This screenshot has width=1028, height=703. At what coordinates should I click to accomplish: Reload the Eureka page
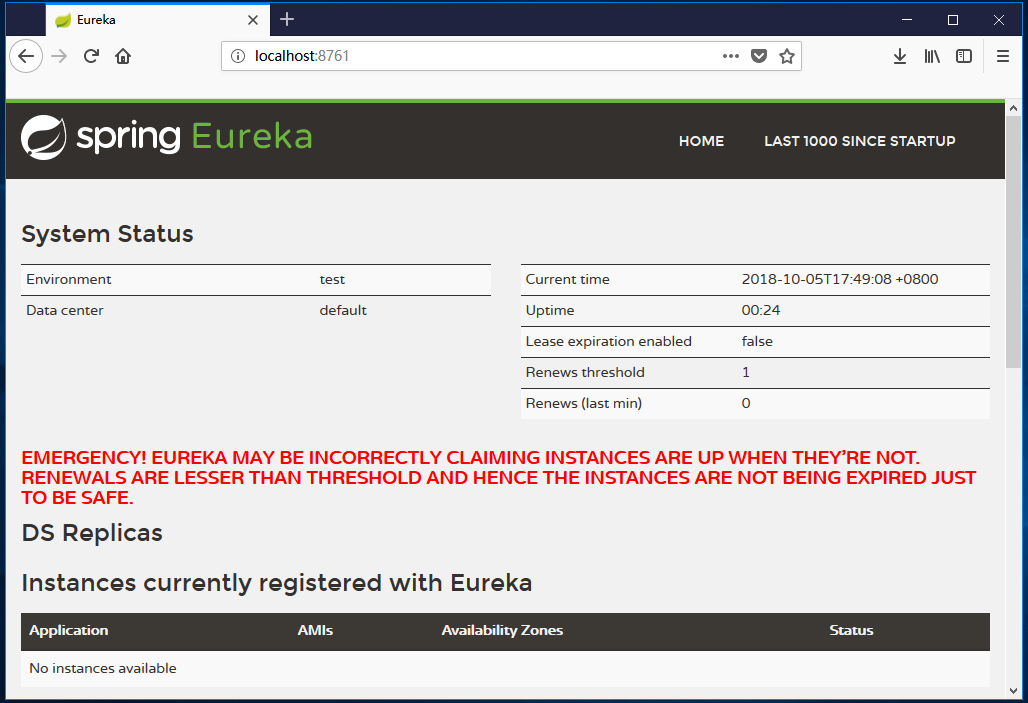coord(91,56)
